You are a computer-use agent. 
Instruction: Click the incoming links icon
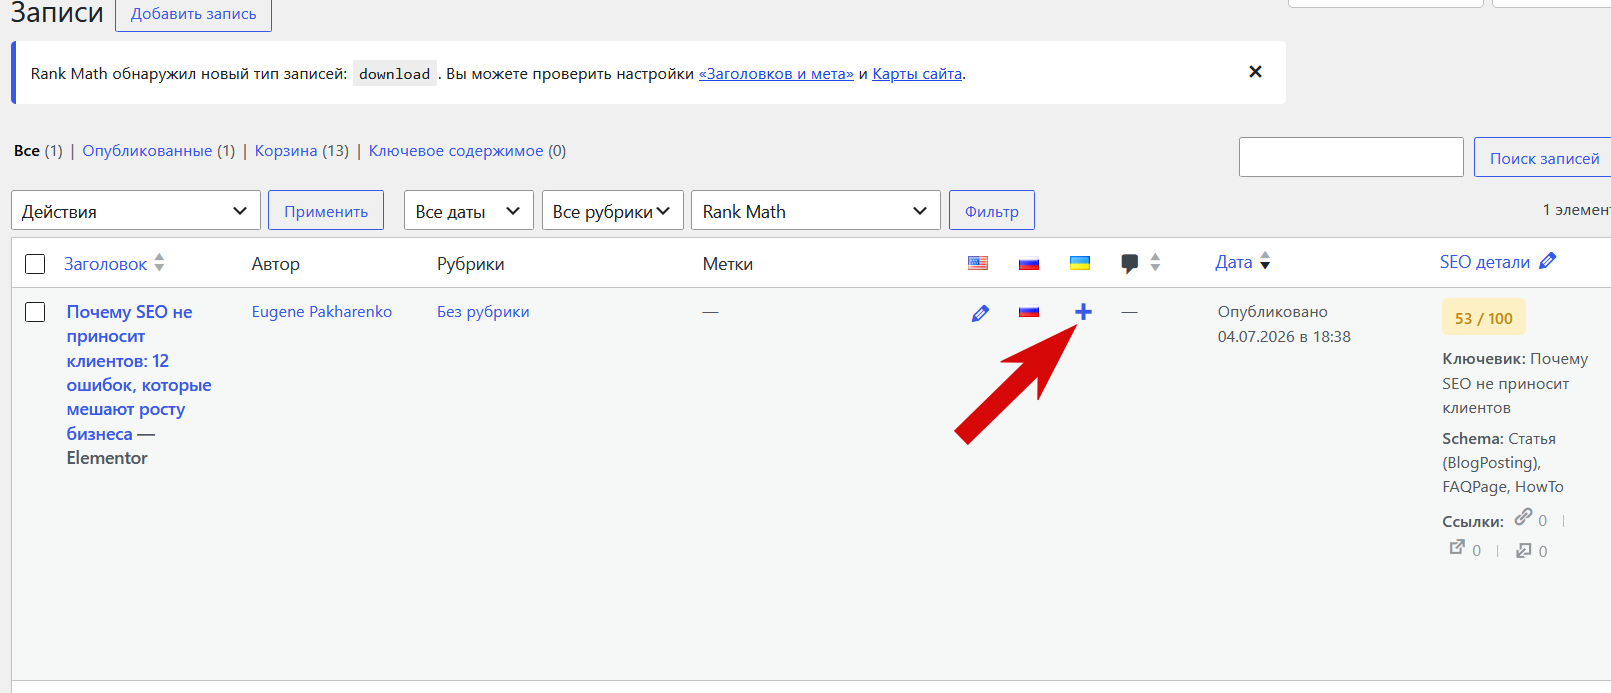[x=1524, y=550]
